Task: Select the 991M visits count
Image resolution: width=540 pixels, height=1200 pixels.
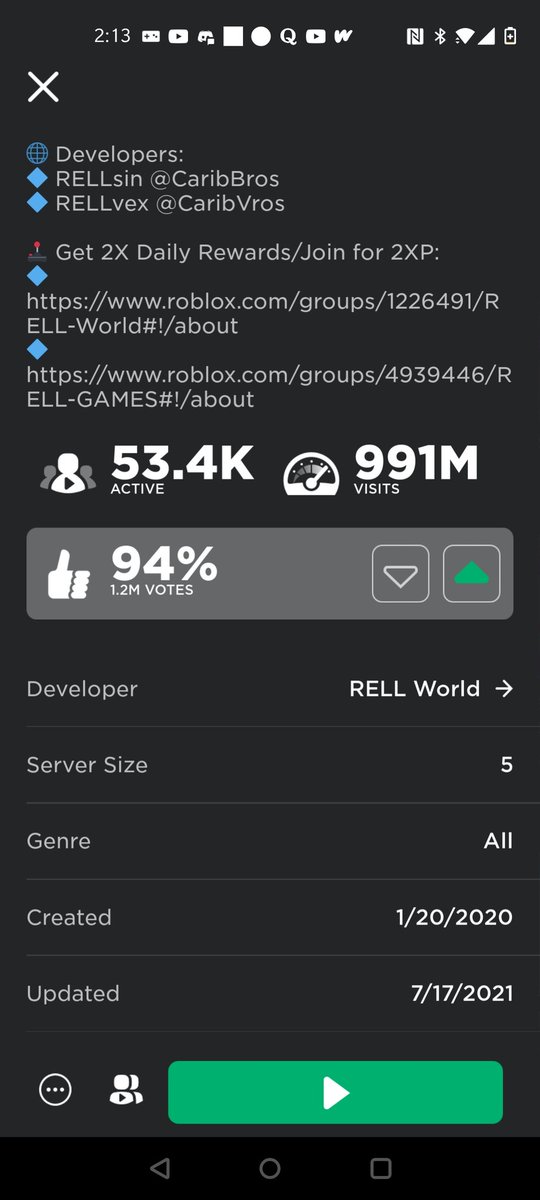Action: pyautogui.click(x=416, y=462)
